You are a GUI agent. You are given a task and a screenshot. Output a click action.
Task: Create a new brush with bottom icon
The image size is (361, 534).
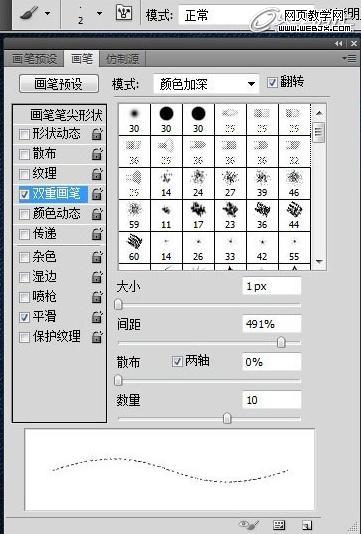[x=307, y=525]
